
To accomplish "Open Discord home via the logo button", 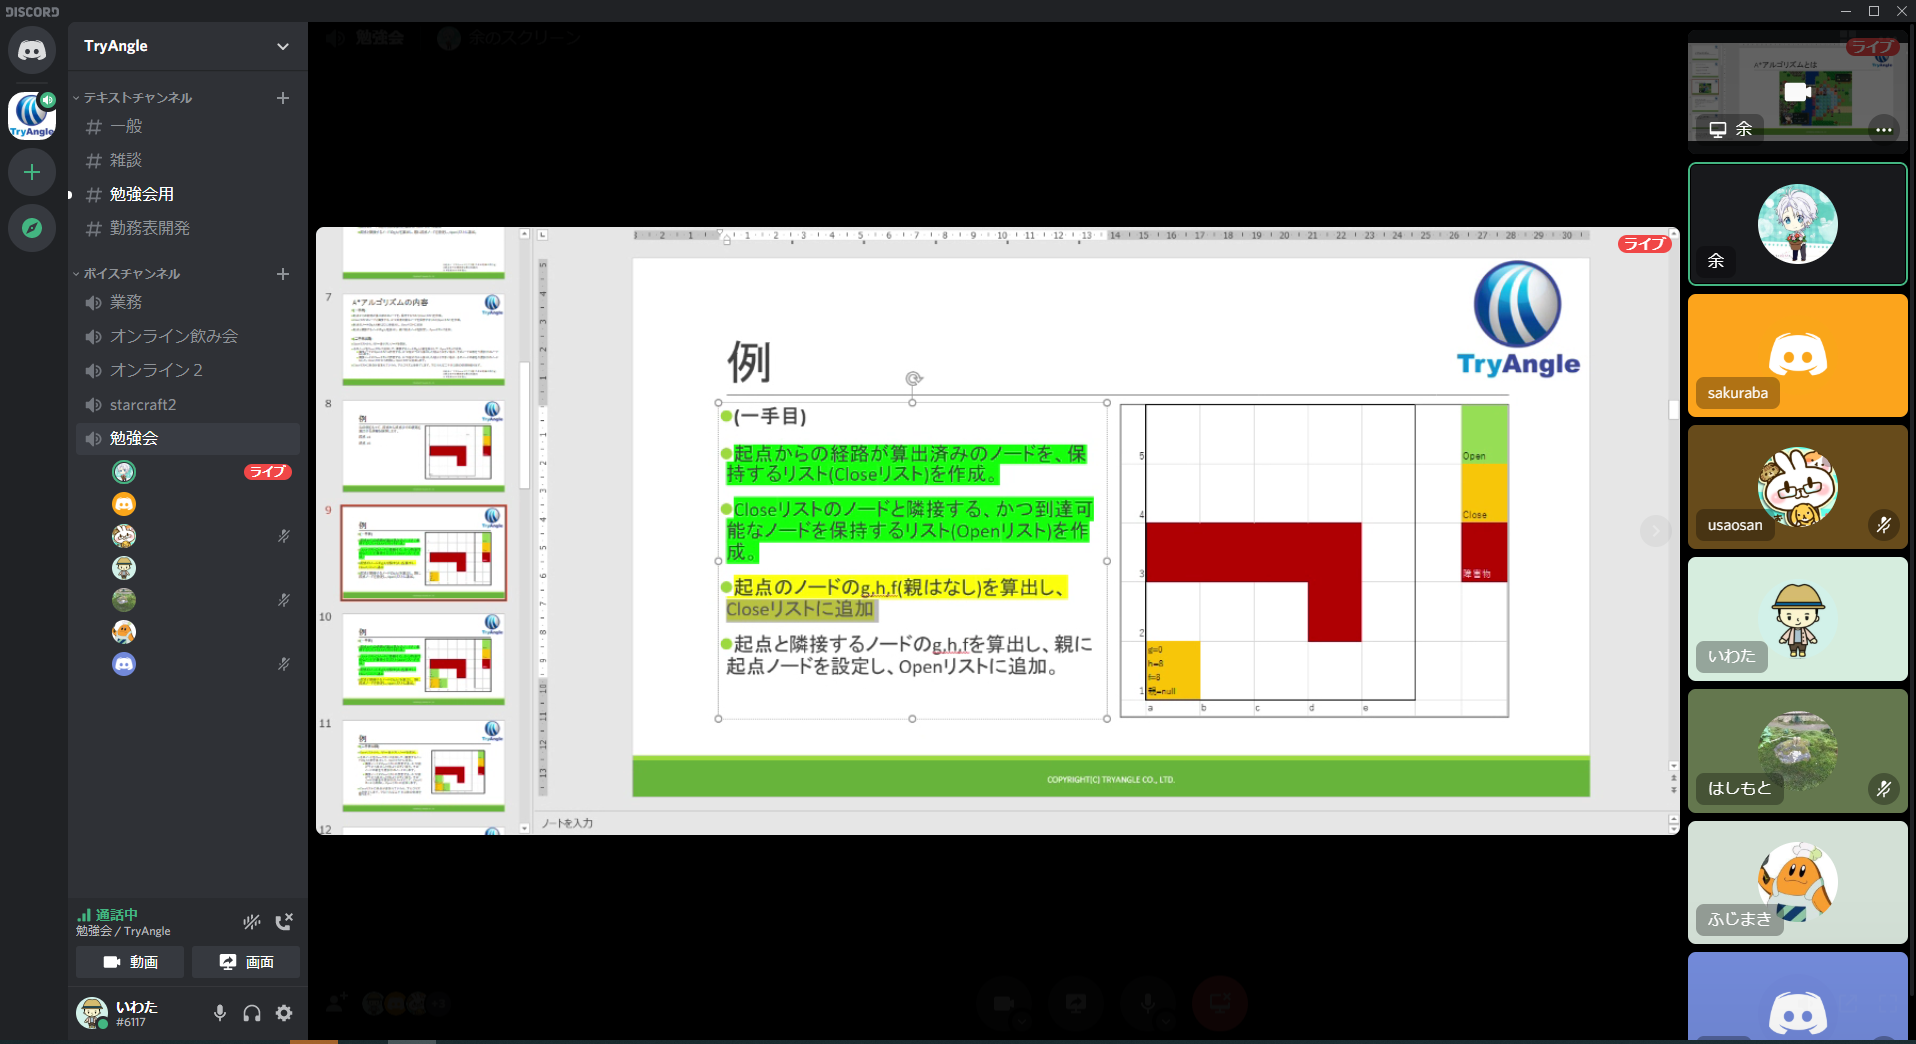I will (32, 50).
